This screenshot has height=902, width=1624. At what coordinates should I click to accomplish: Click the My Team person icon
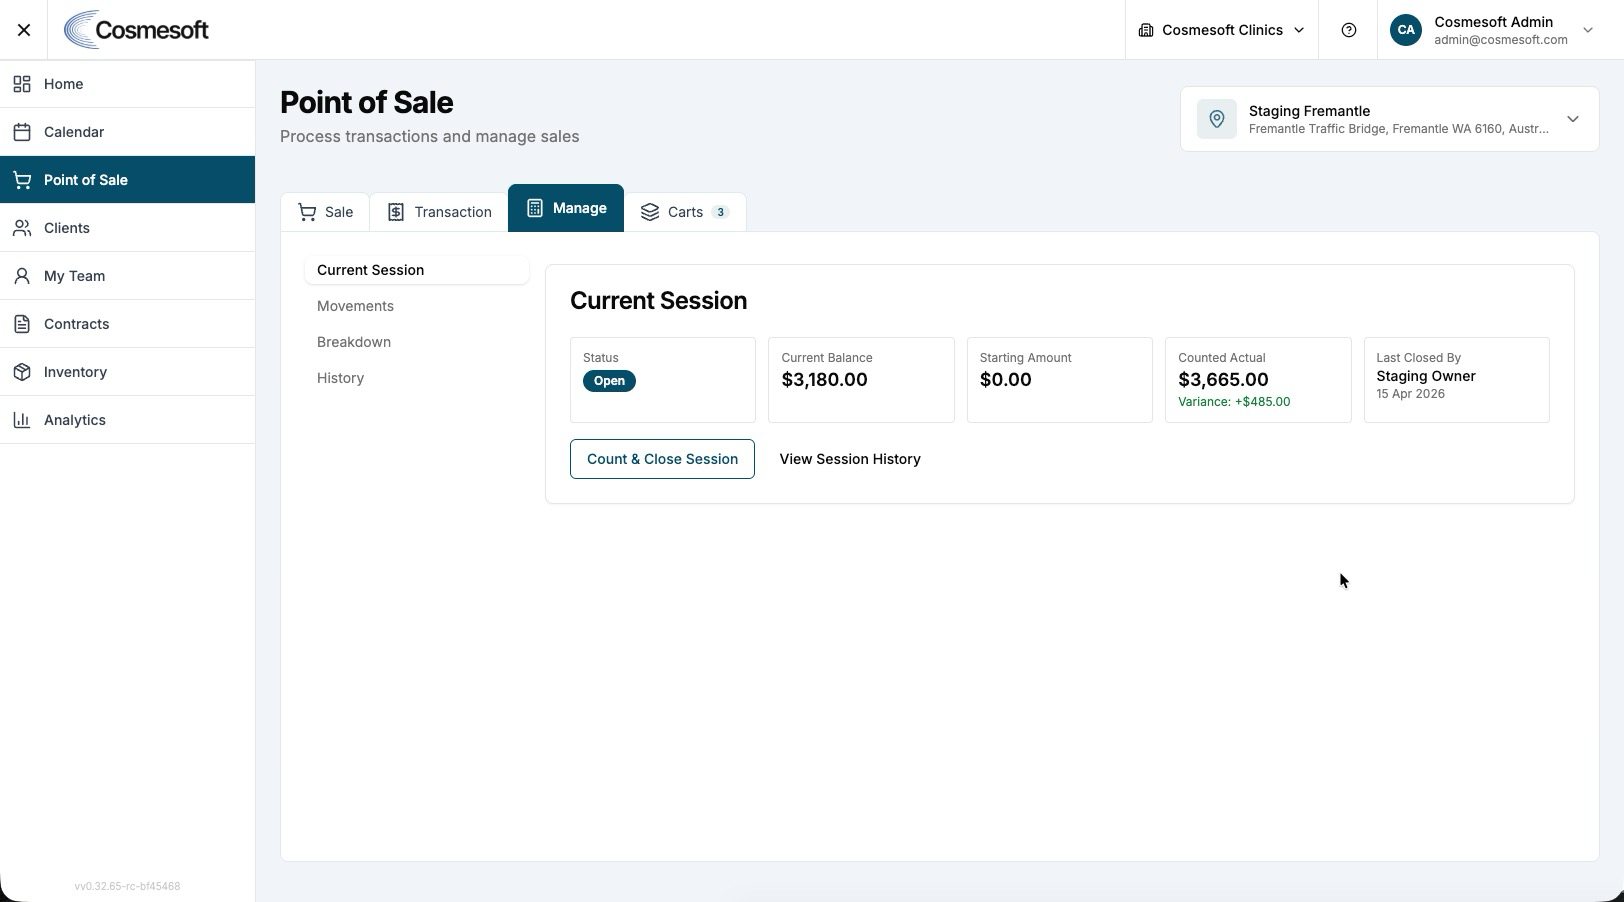pyautogui.click(x=22, y=276)
